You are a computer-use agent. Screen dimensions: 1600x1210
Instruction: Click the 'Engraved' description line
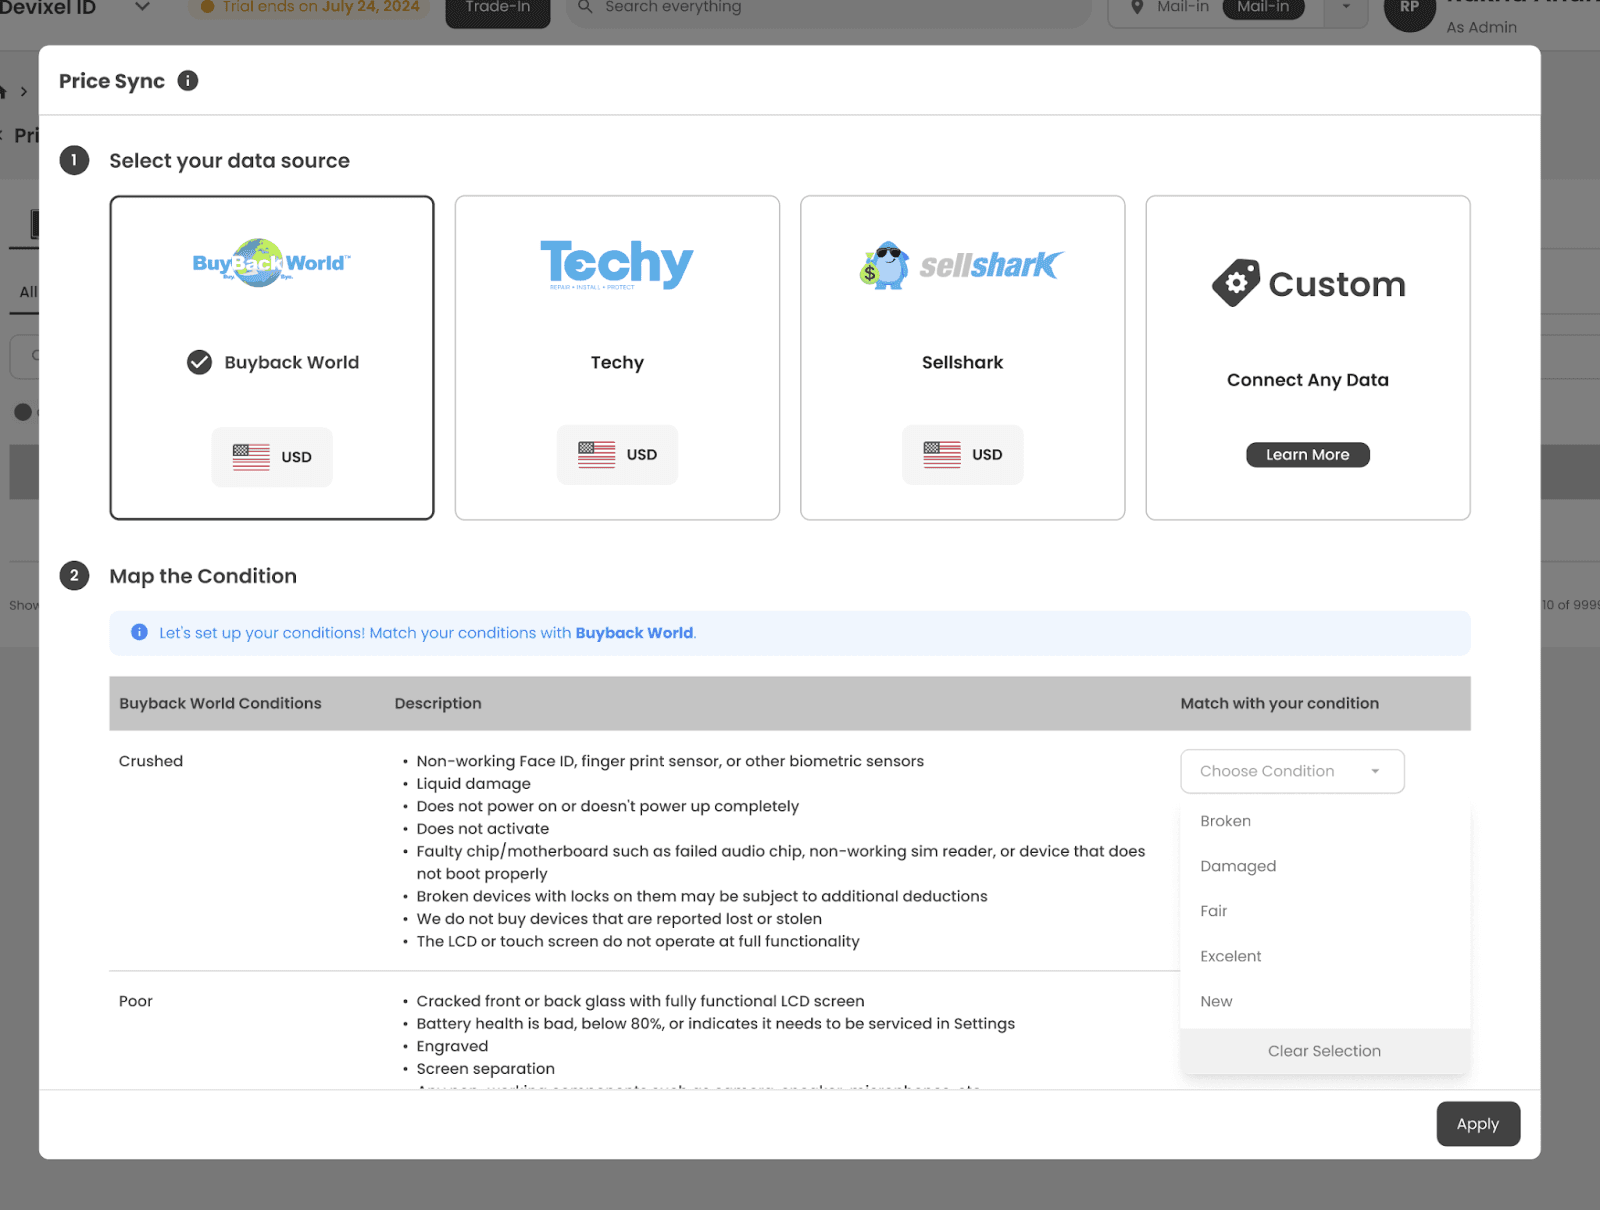(452, 1046)
